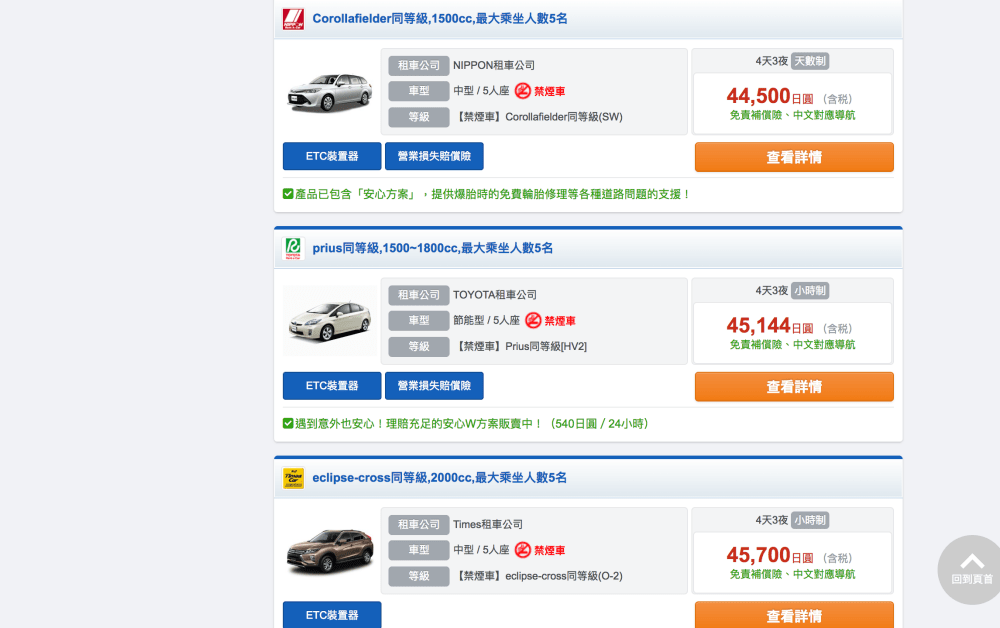Click the NIPPON rental company logo icon
The height and width of the screenshot is (628, 1000).
[293, 19]
